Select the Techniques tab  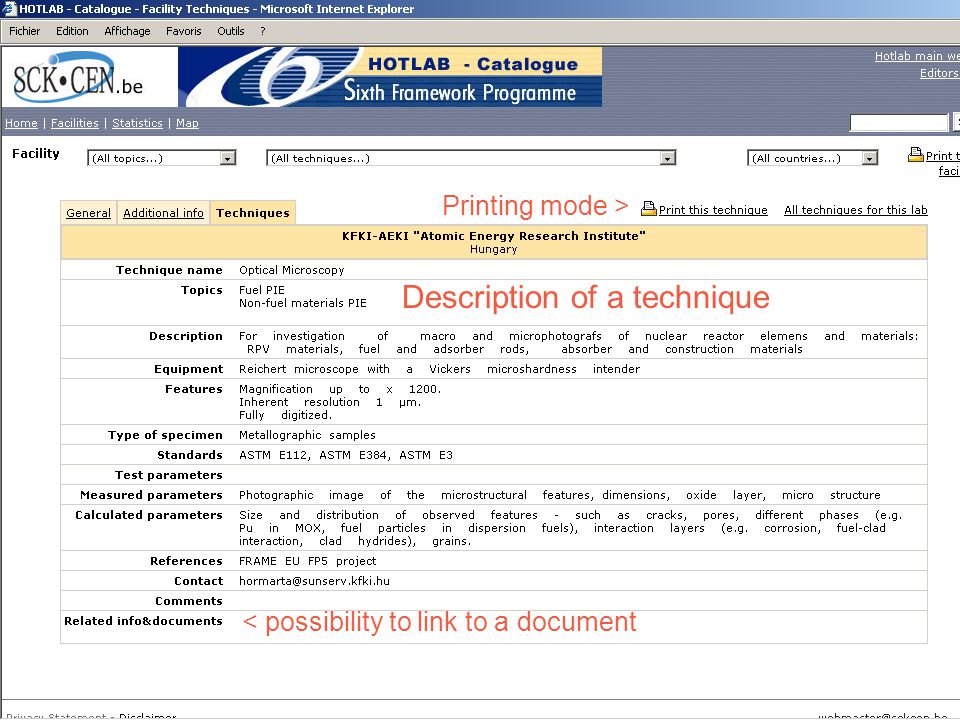(253, 212)
